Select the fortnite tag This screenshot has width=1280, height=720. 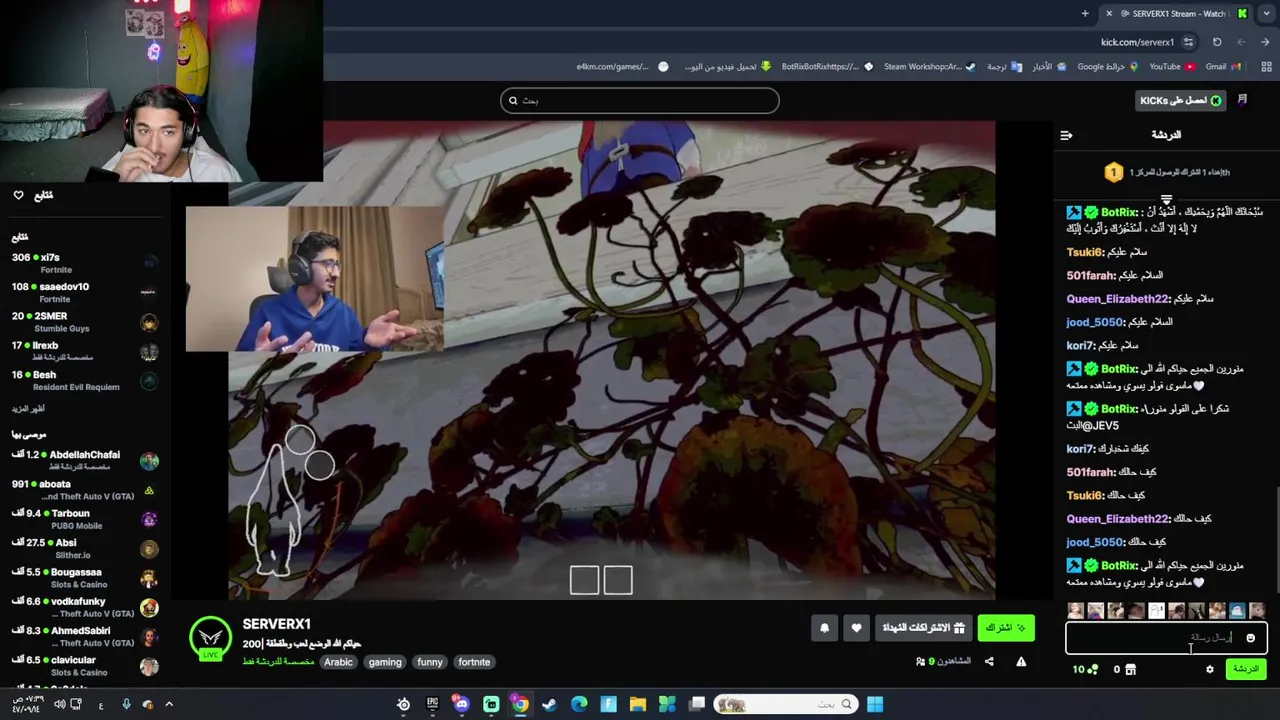pos(474,662)
